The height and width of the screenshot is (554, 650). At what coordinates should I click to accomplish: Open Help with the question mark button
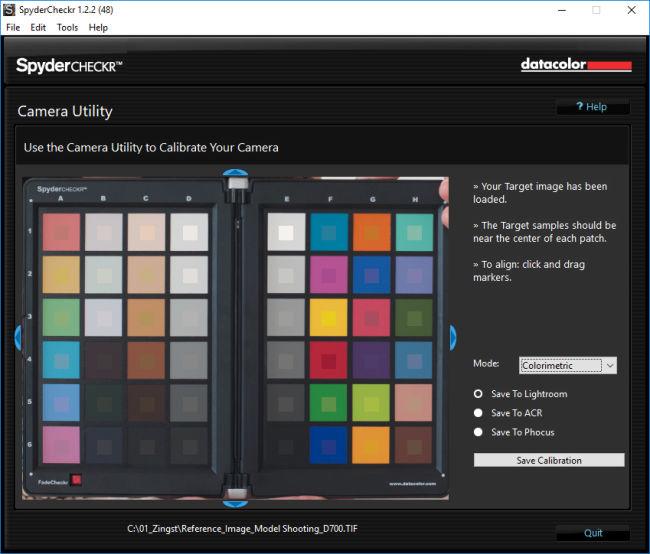tap(592, 107)
